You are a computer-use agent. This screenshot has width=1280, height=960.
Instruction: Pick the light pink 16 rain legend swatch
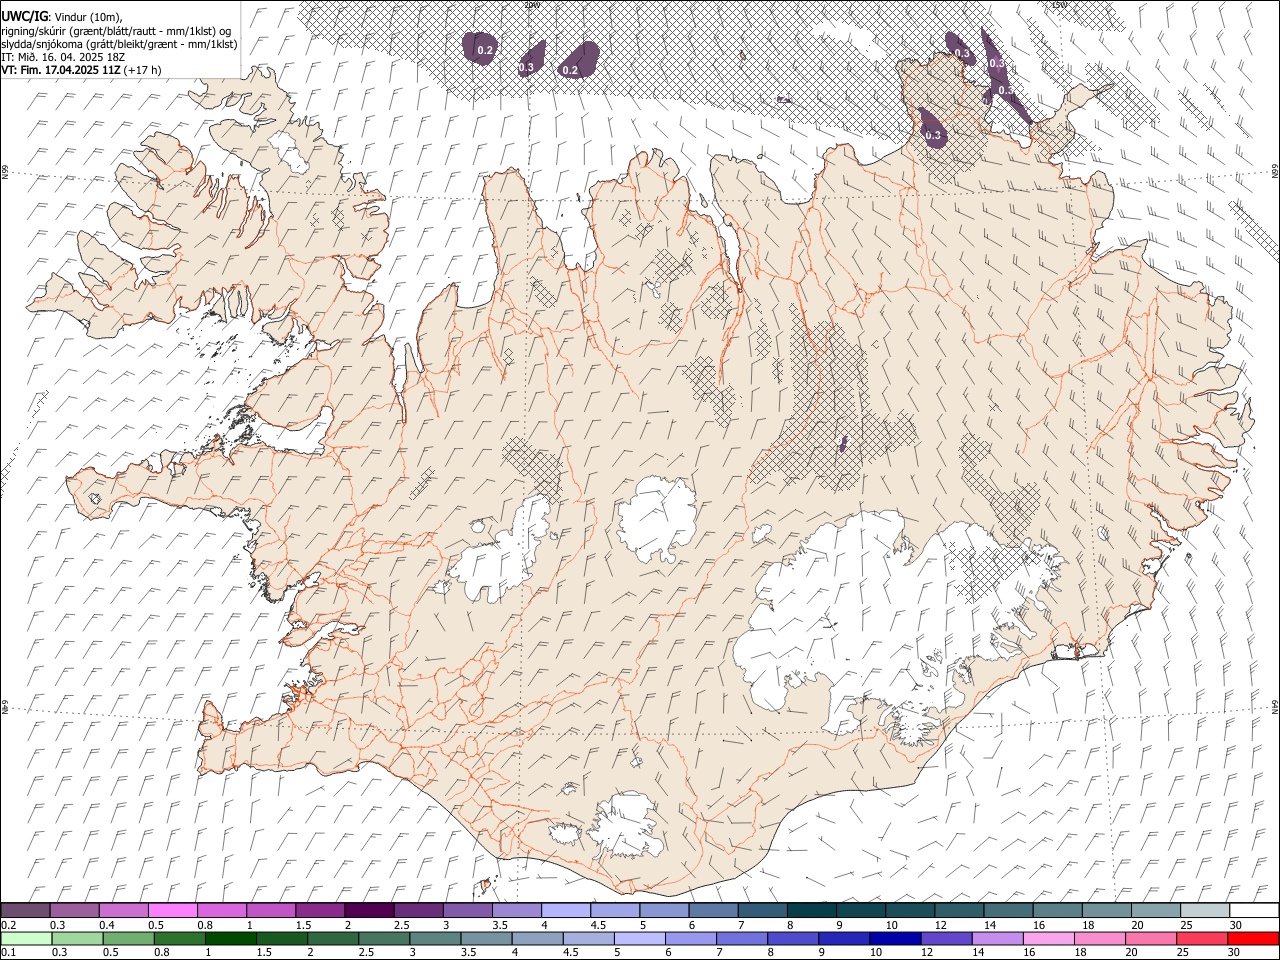[1049, 938]
